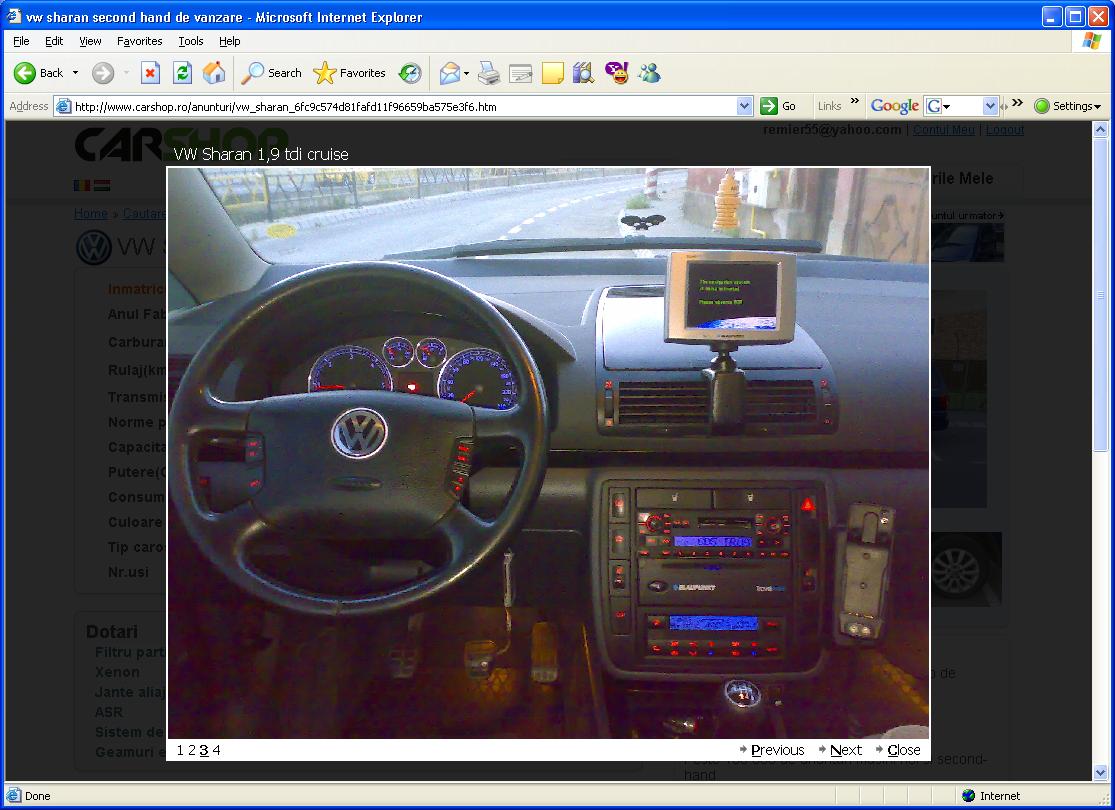Open the View menu

pyautogui.click(x=90, y=41)
